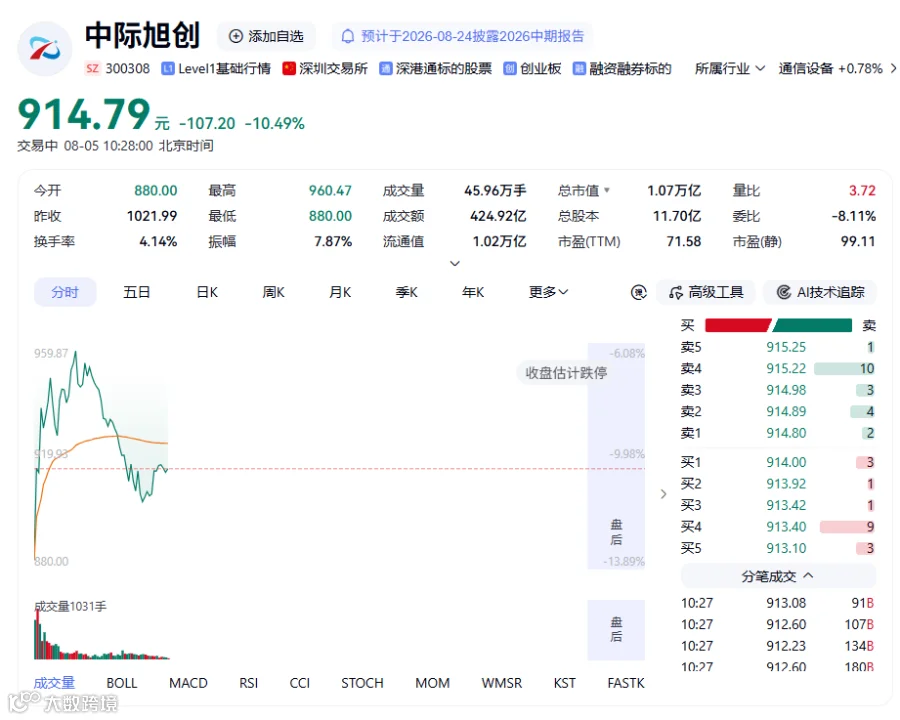The image size is (900, 720).
Task: Toggle the 总市值 dropdown arrow
Action: click(x=607, y=190)
